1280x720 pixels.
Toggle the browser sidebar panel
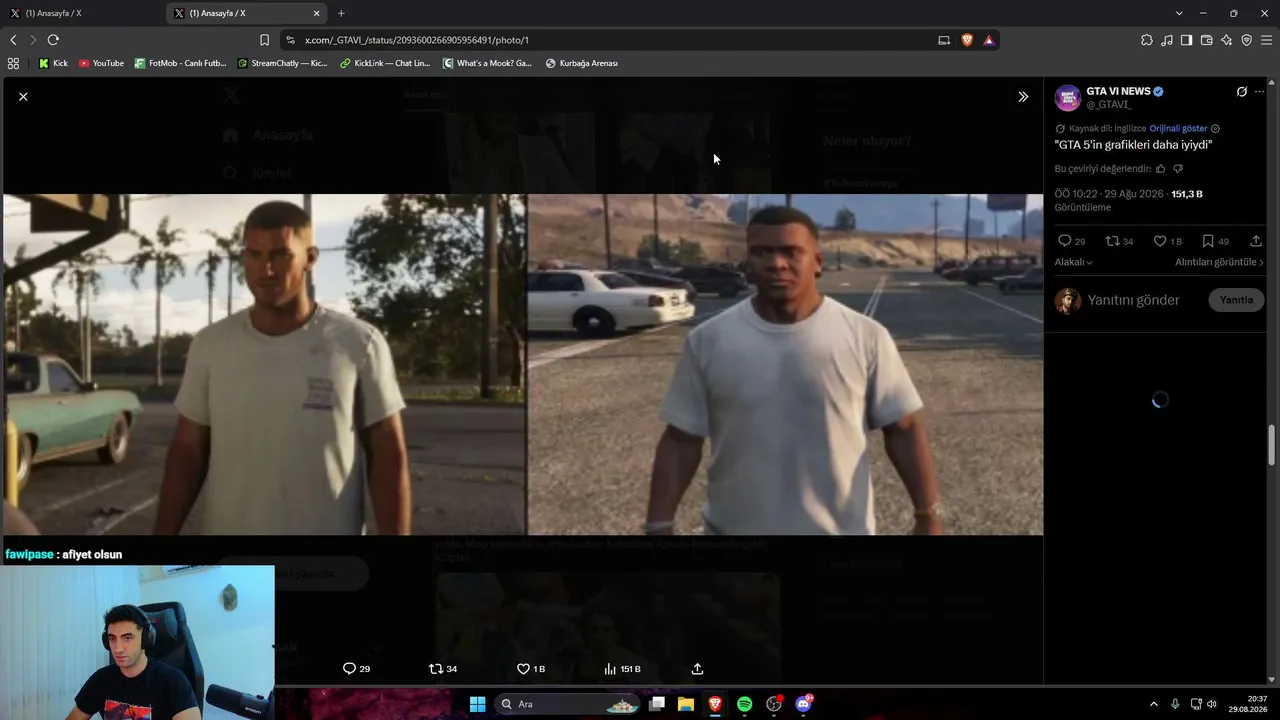click(1186, 40)
